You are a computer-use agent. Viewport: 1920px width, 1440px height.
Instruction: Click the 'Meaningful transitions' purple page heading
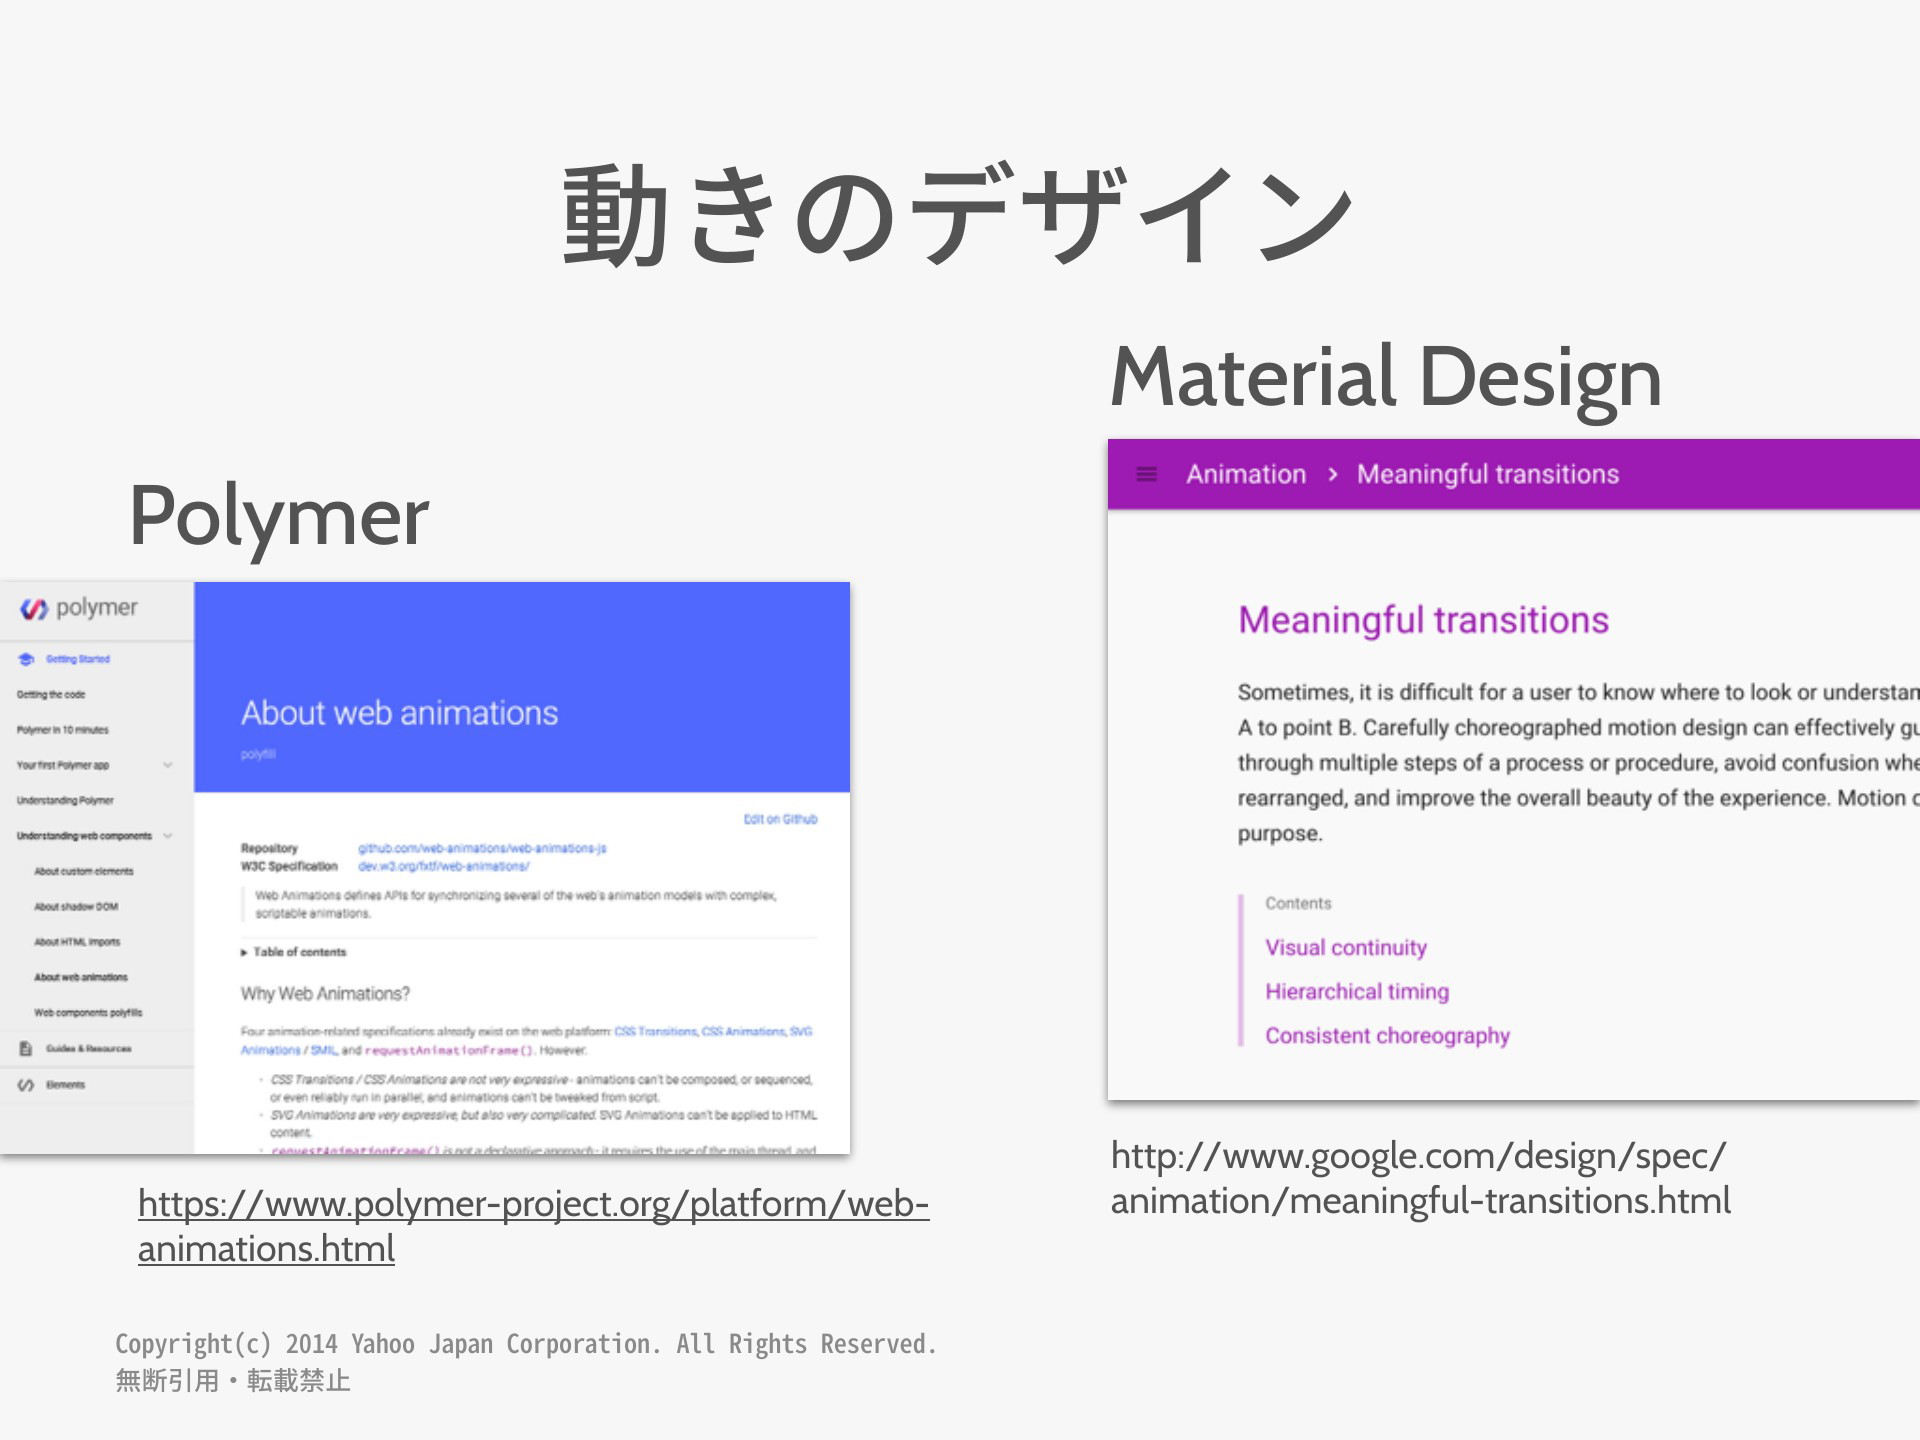pyautogui.click(x=1423, y=620)
